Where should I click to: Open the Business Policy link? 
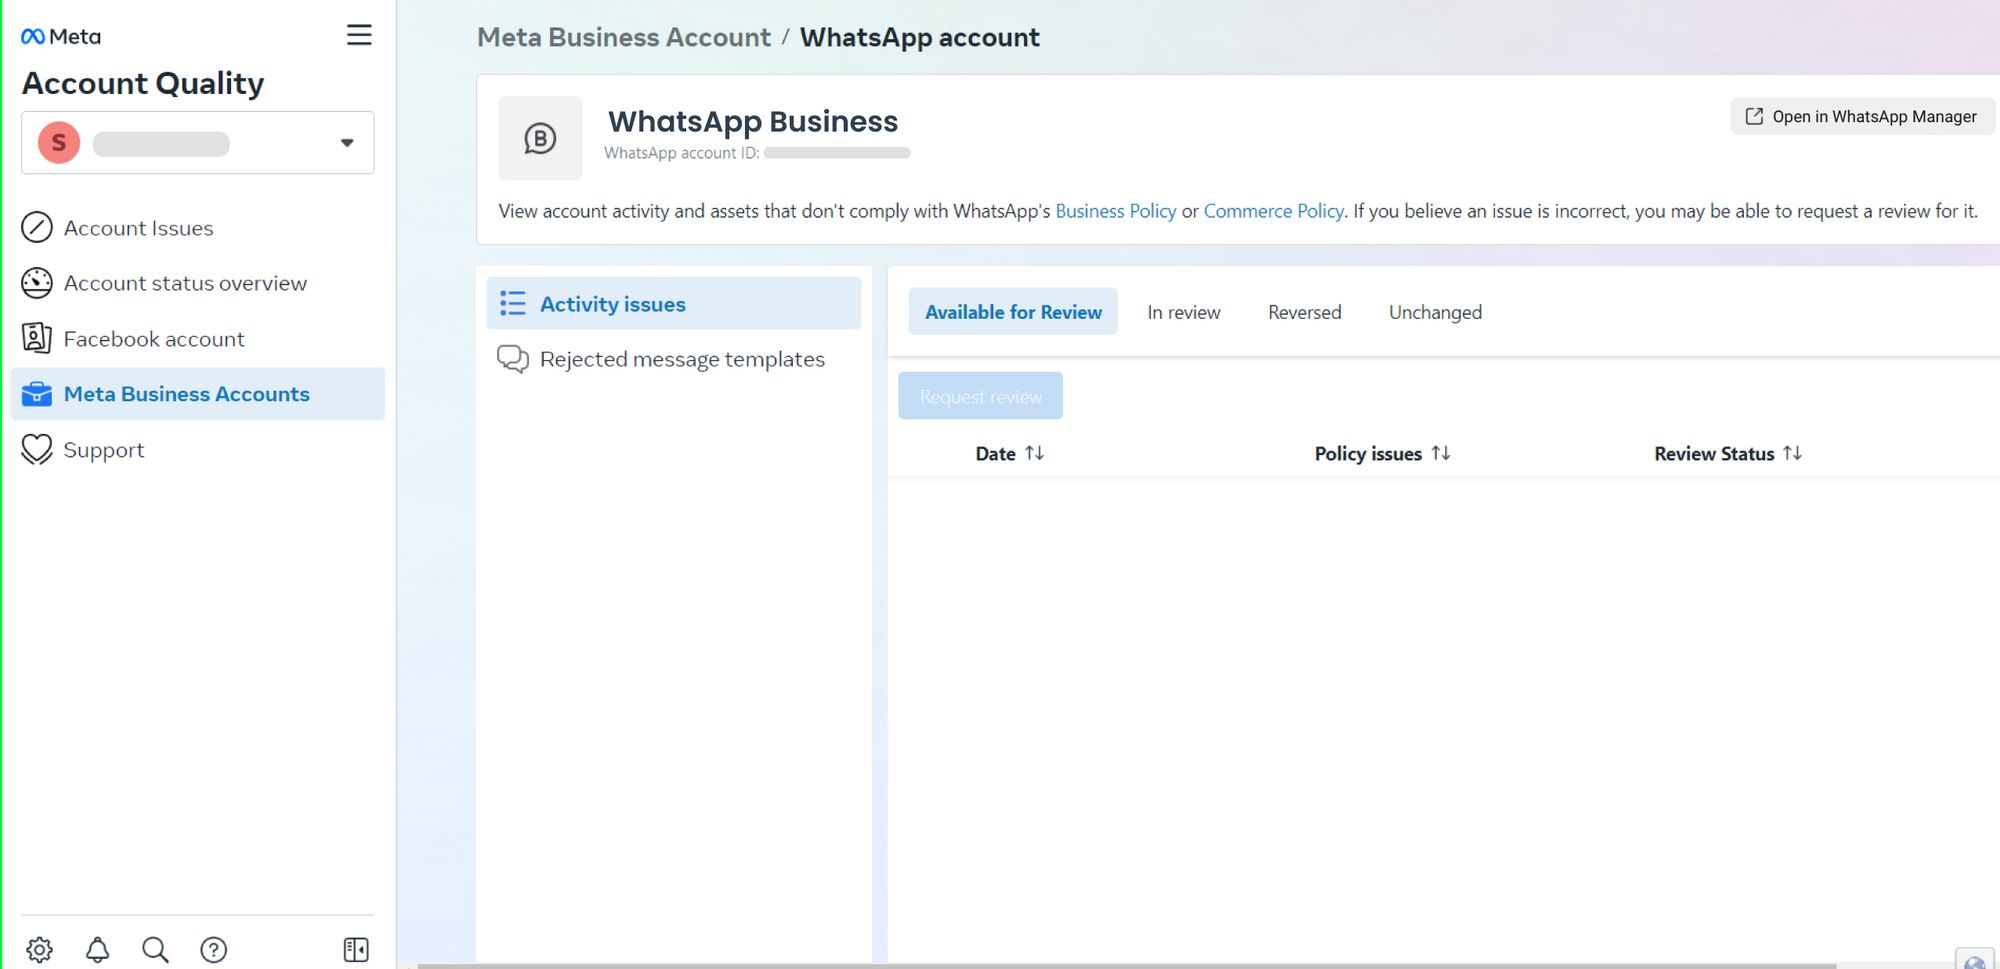point(1116,211)
